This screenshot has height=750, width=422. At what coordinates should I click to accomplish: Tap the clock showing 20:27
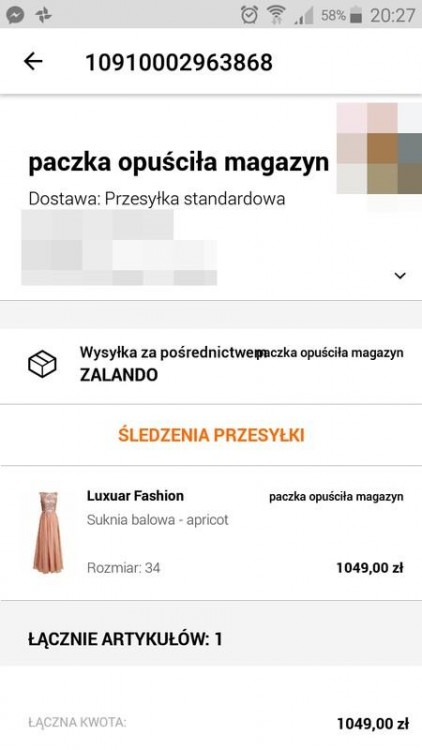[x=392, y=15]
